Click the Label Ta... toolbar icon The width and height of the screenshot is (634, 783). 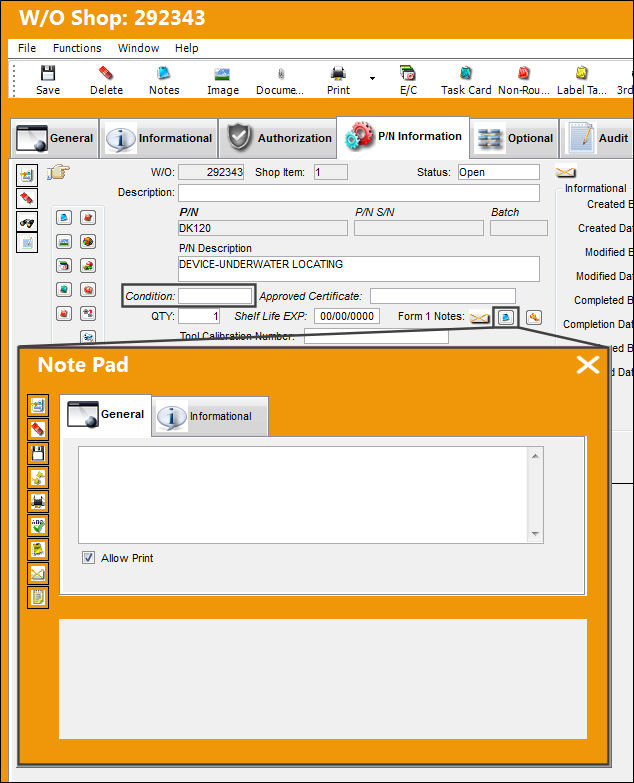[581, 80]
